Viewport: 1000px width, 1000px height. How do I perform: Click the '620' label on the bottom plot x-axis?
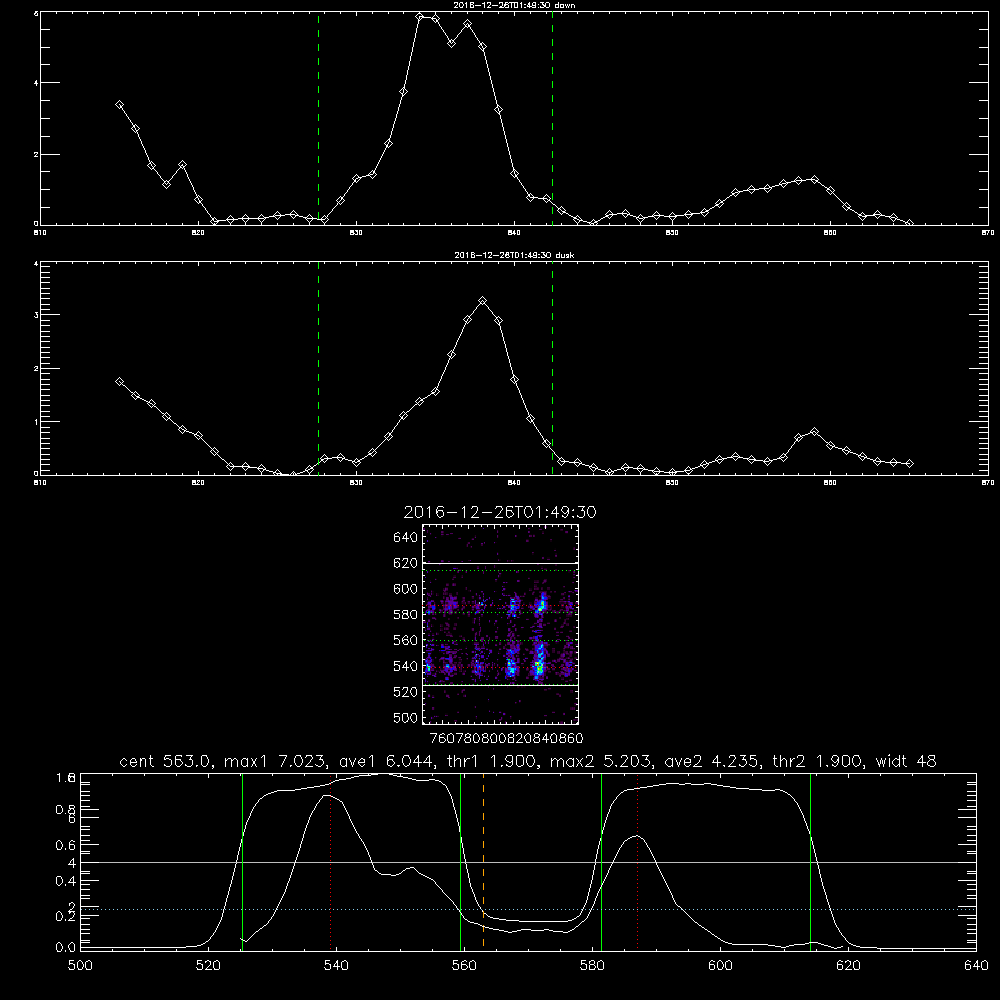(x=848, y=966)
